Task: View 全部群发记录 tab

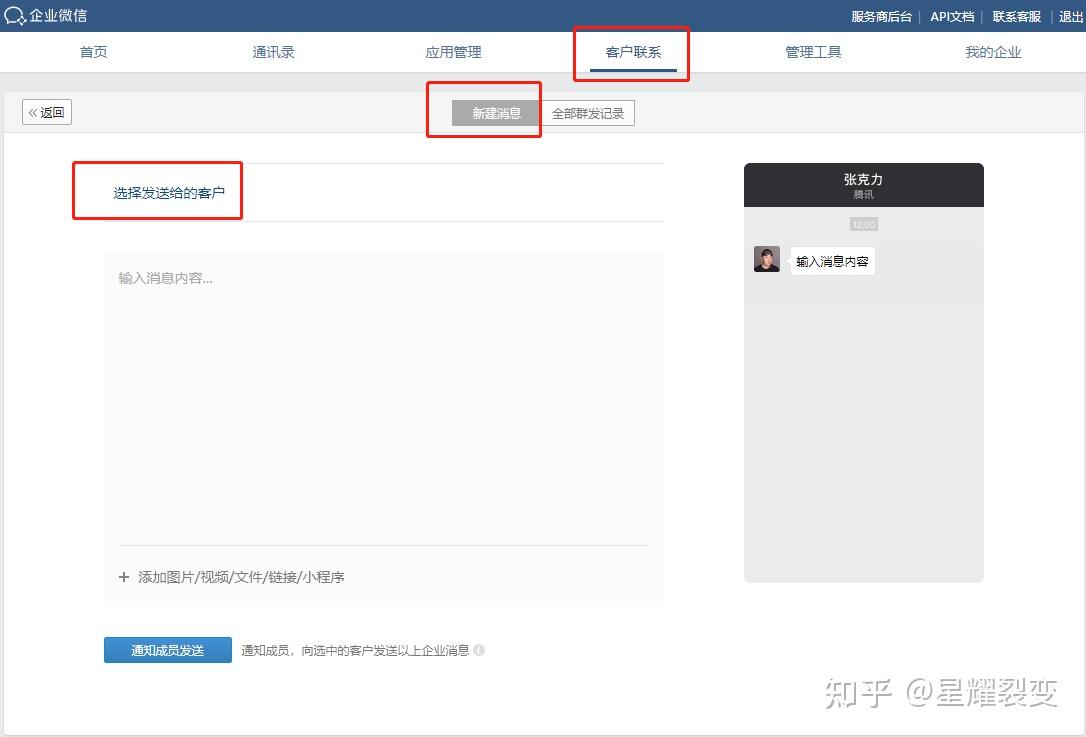Action: click(587, 113)
